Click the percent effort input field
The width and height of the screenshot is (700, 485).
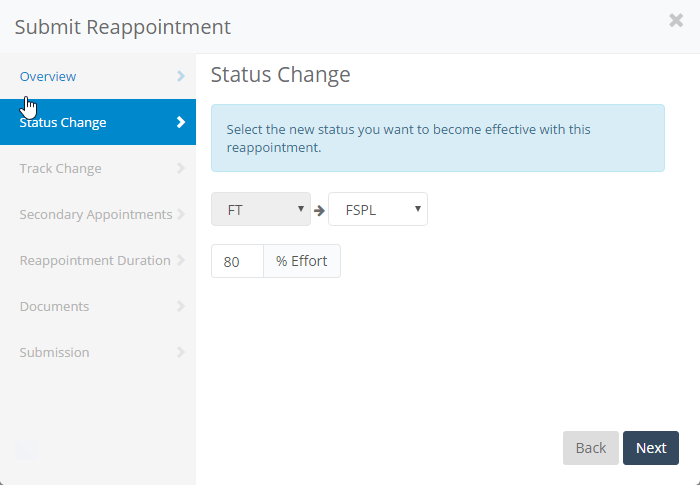[x=237, y=261]
